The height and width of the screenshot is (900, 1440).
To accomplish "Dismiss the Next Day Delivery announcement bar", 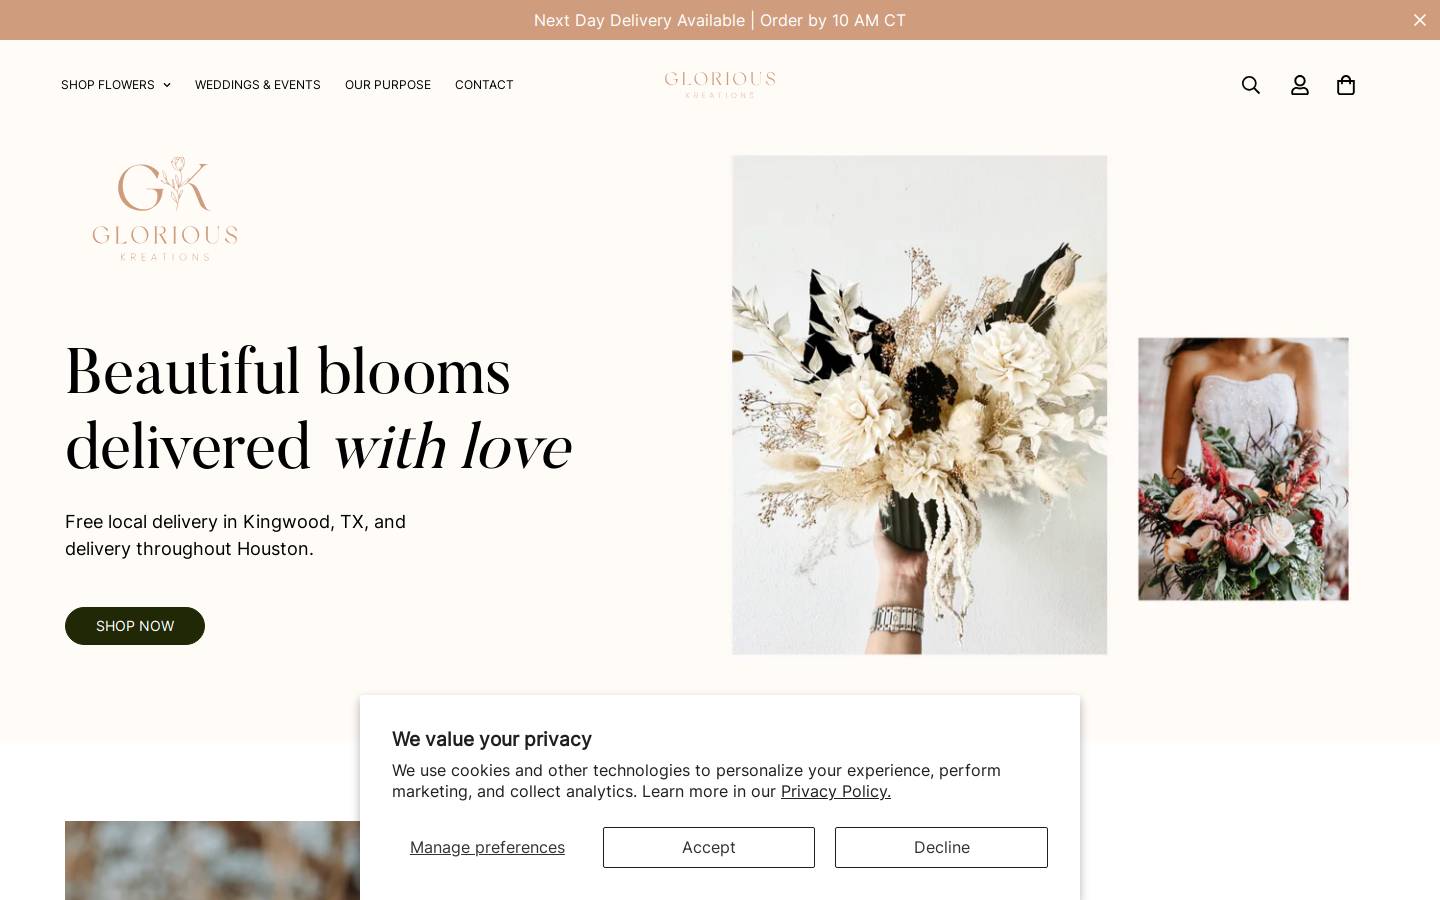I will [x=1419, y=20].
